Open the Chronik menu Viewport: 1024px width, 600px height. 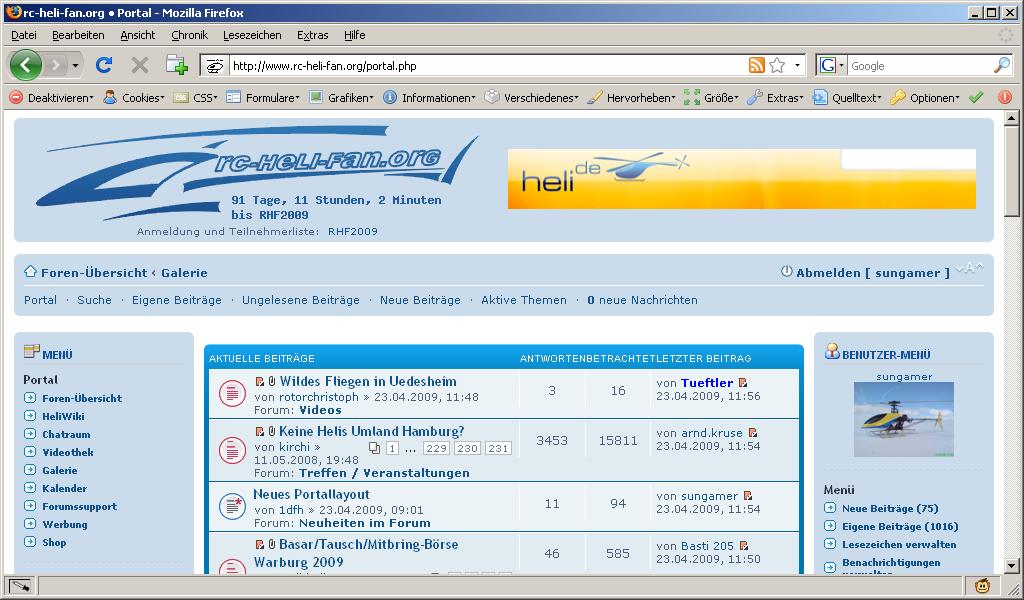pos(189,35)
